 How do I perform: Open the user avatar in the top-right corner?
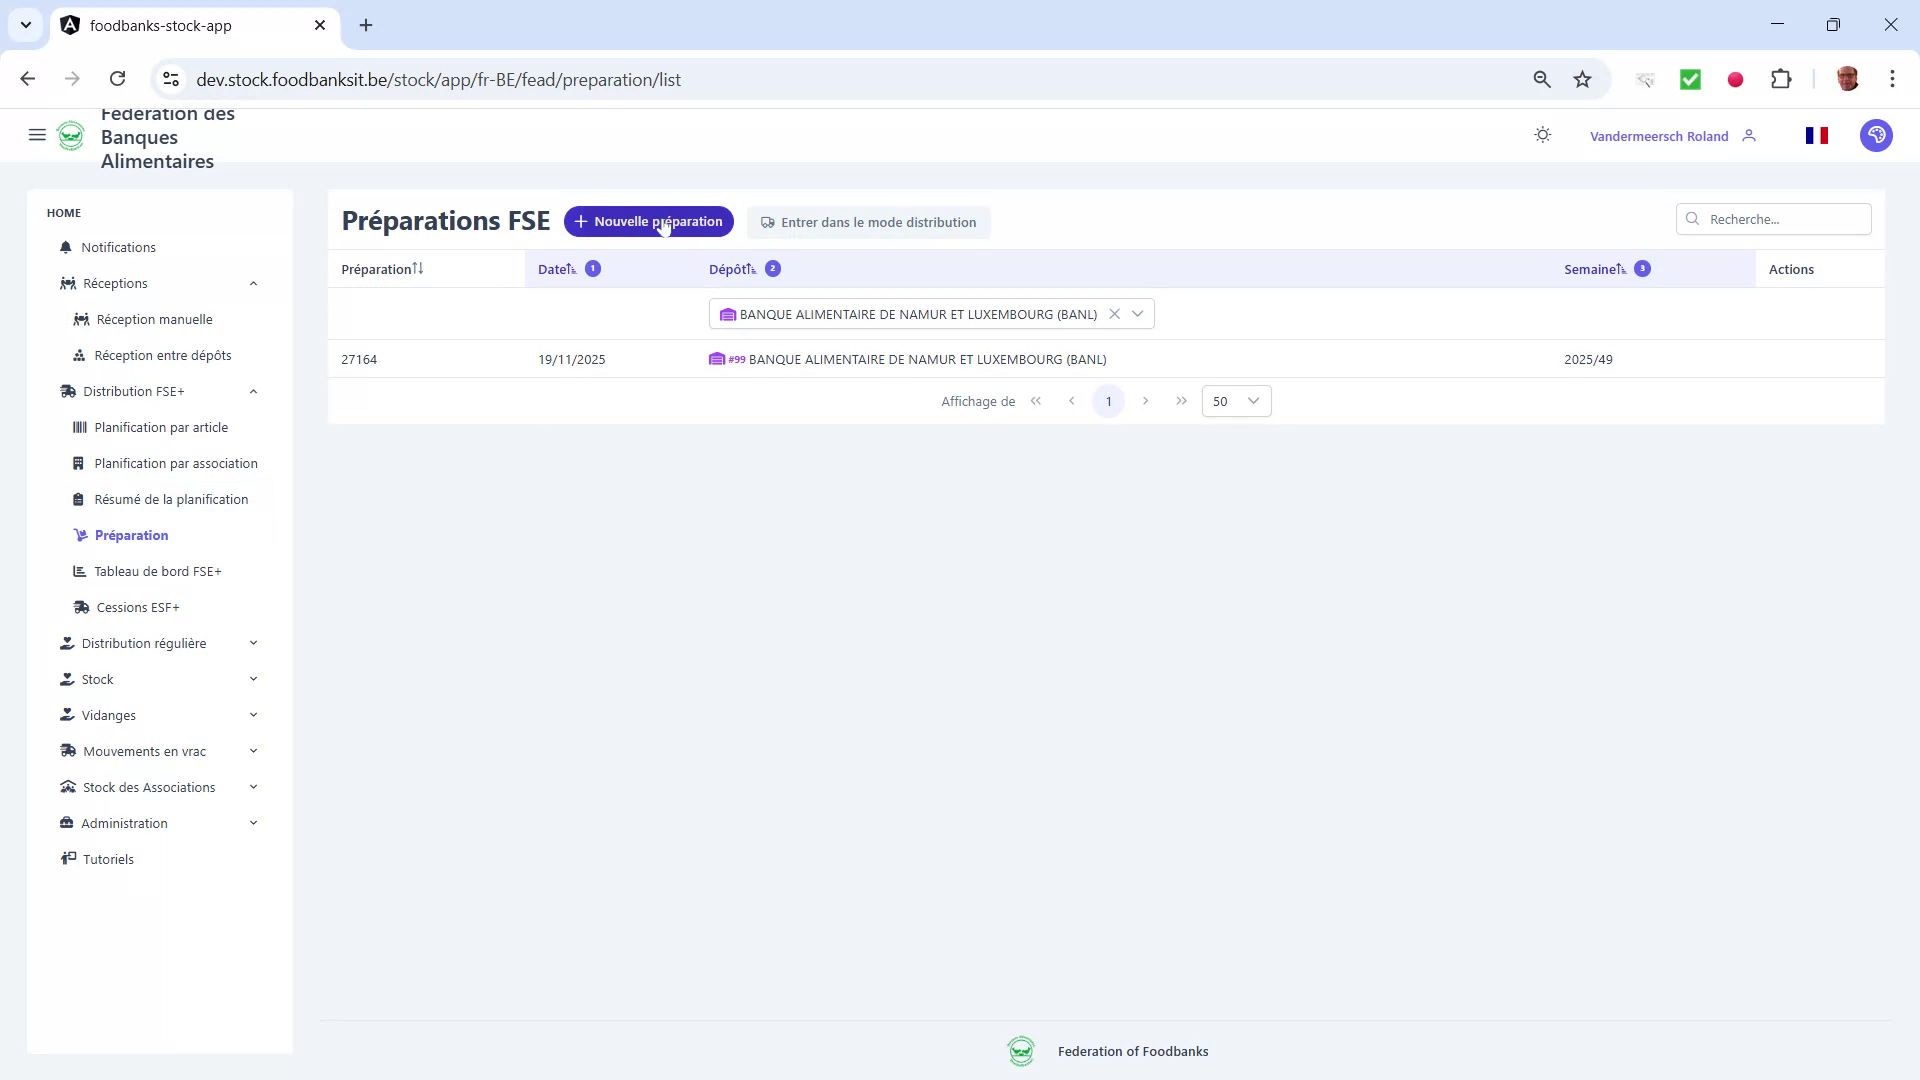1876,135
